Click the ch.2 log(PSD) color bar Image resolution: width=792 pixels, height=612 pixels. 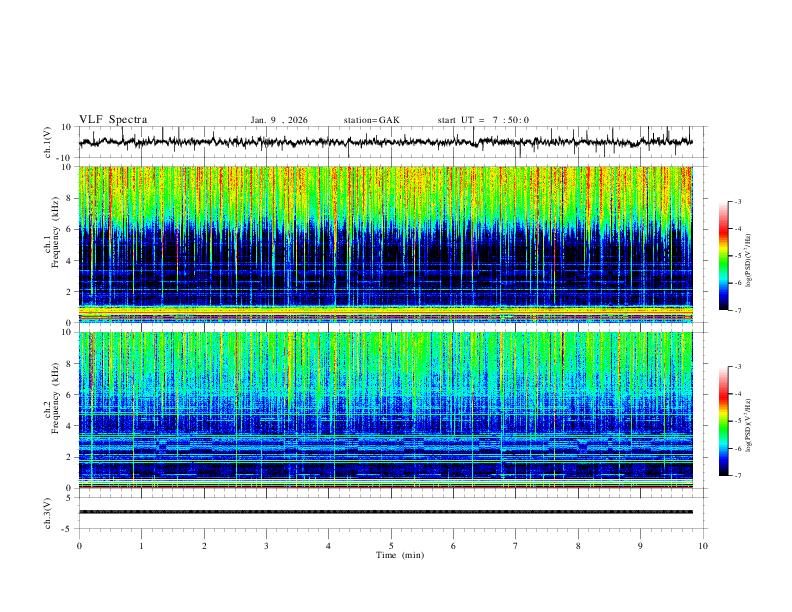(723, 421)
